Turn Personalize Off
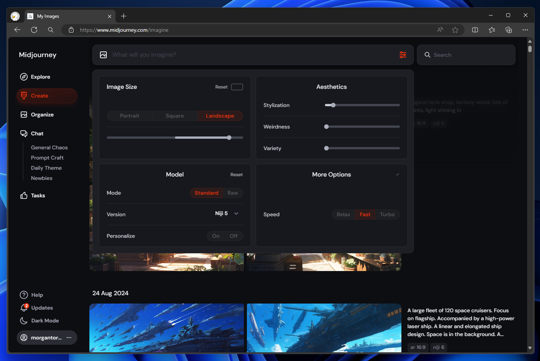 233,236
